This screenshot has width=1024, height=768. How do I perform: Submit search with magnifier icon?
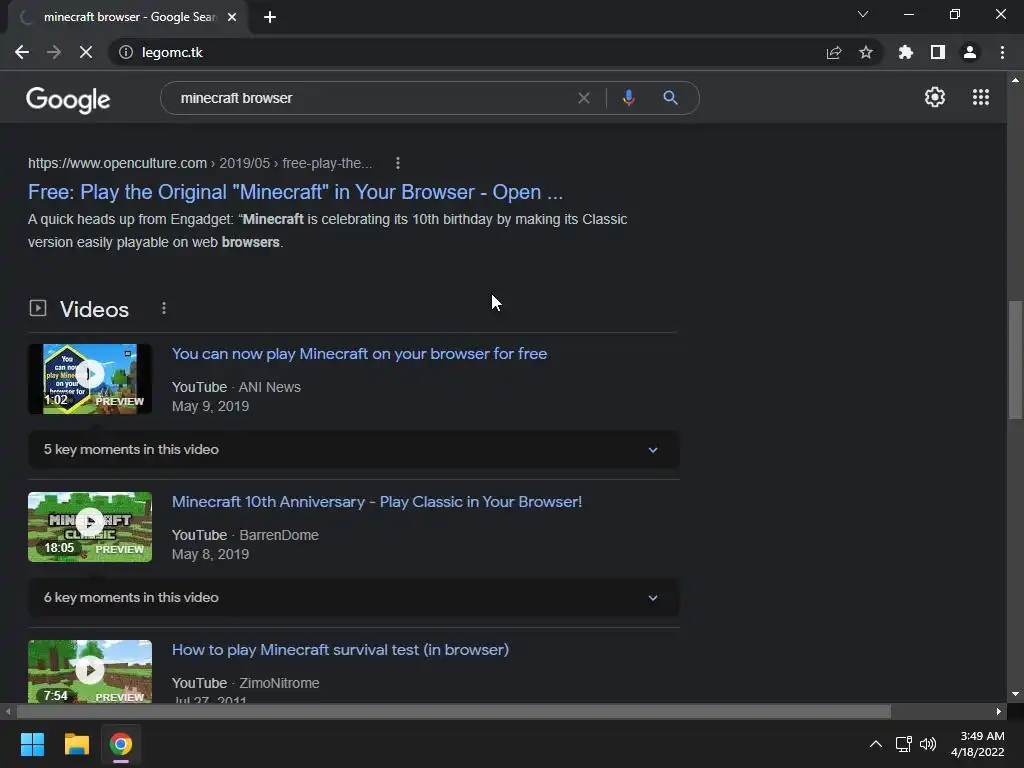(x=670, y=98)
